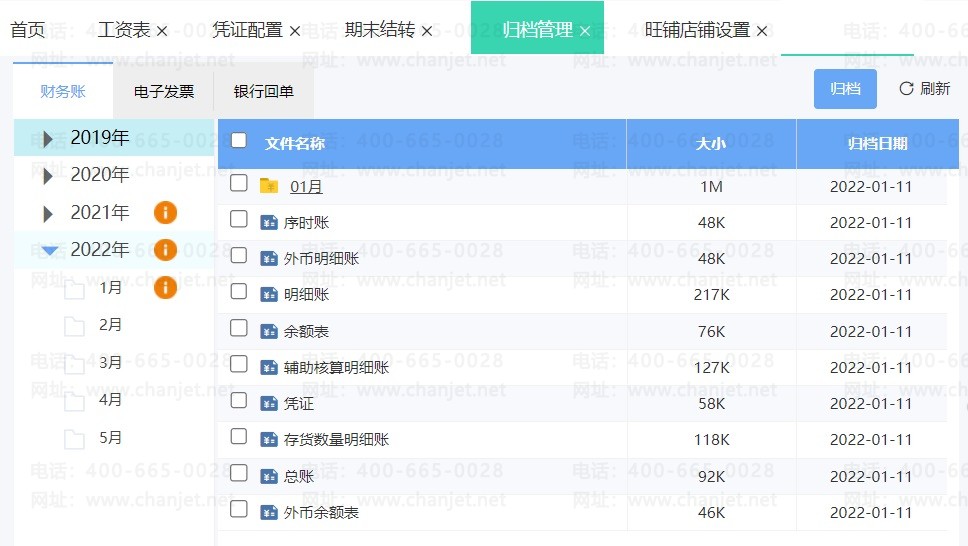Switch to the 凭证配置 tab

pyautogui.click(x=247, y=30)
